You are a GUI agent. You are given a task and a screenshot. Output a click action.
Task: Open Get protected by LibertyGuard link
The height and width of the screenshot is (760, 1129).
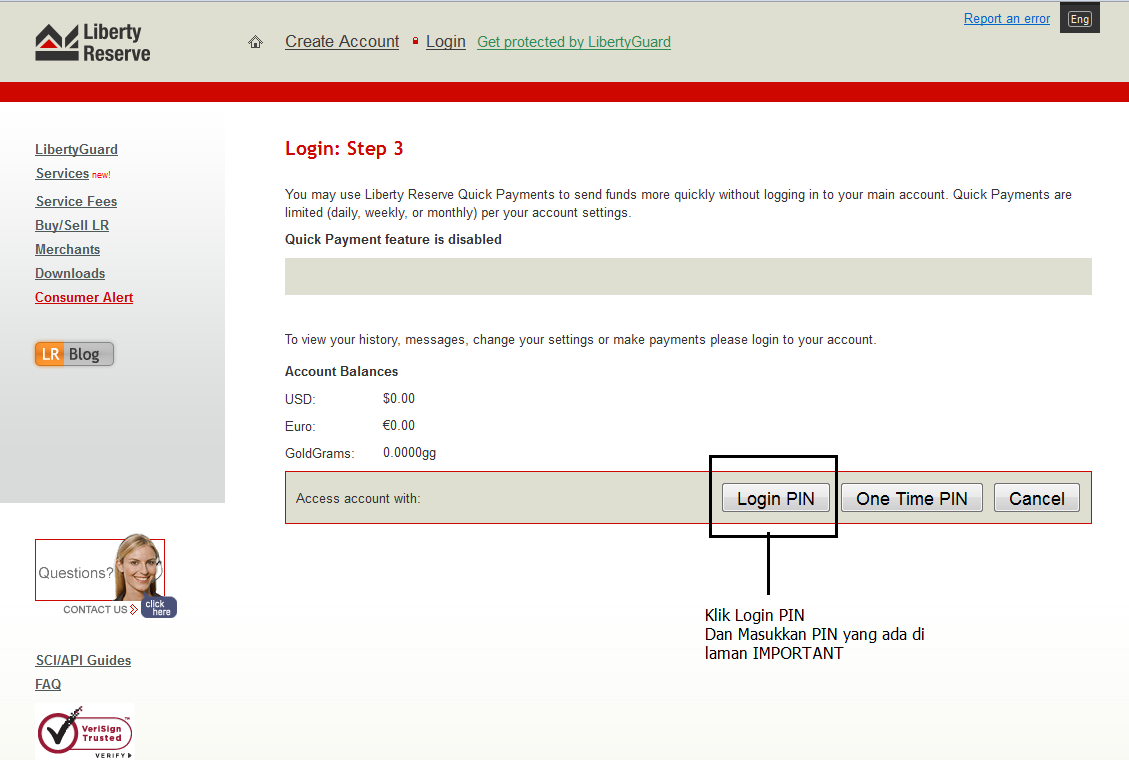tap(574, 42)
